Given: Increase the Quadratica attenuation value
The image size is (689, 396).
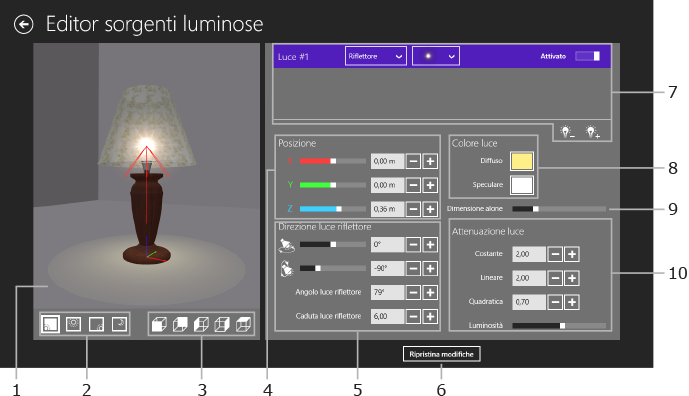Looking at the screenshot, I should [572, 302].
